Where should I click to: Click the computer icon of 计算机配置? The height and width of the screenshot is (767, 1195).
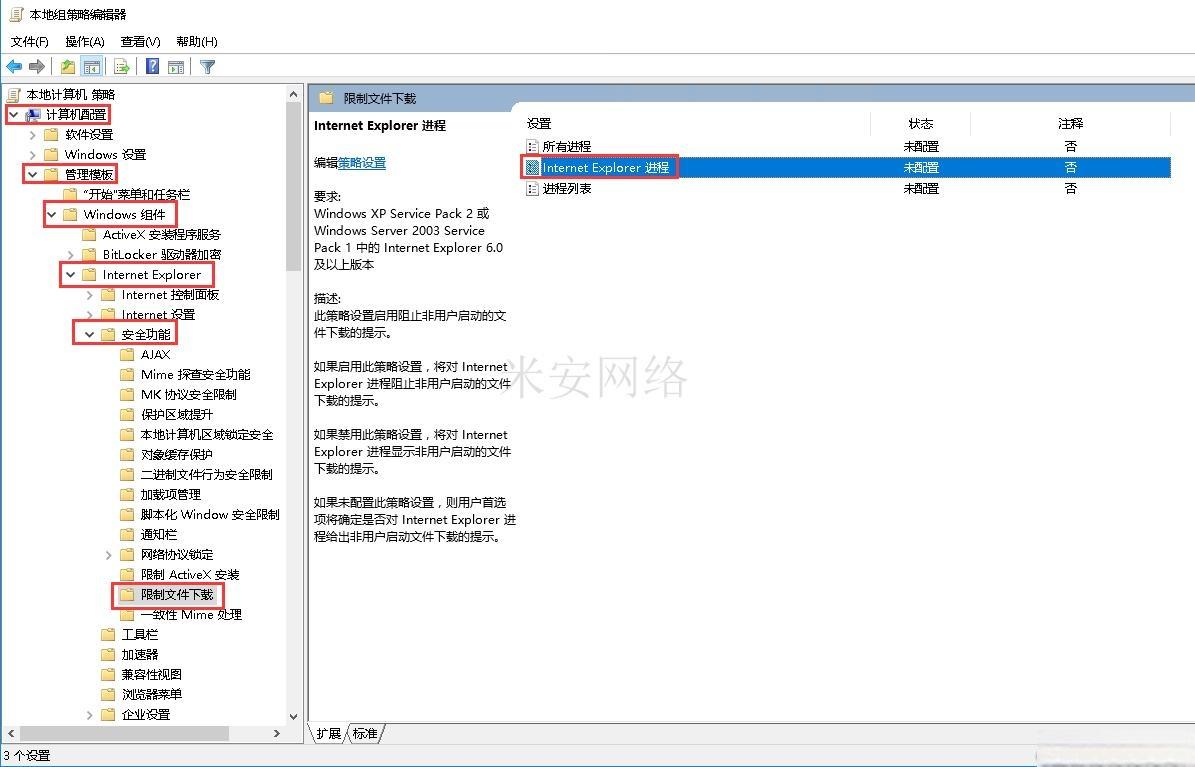[33, 114]
